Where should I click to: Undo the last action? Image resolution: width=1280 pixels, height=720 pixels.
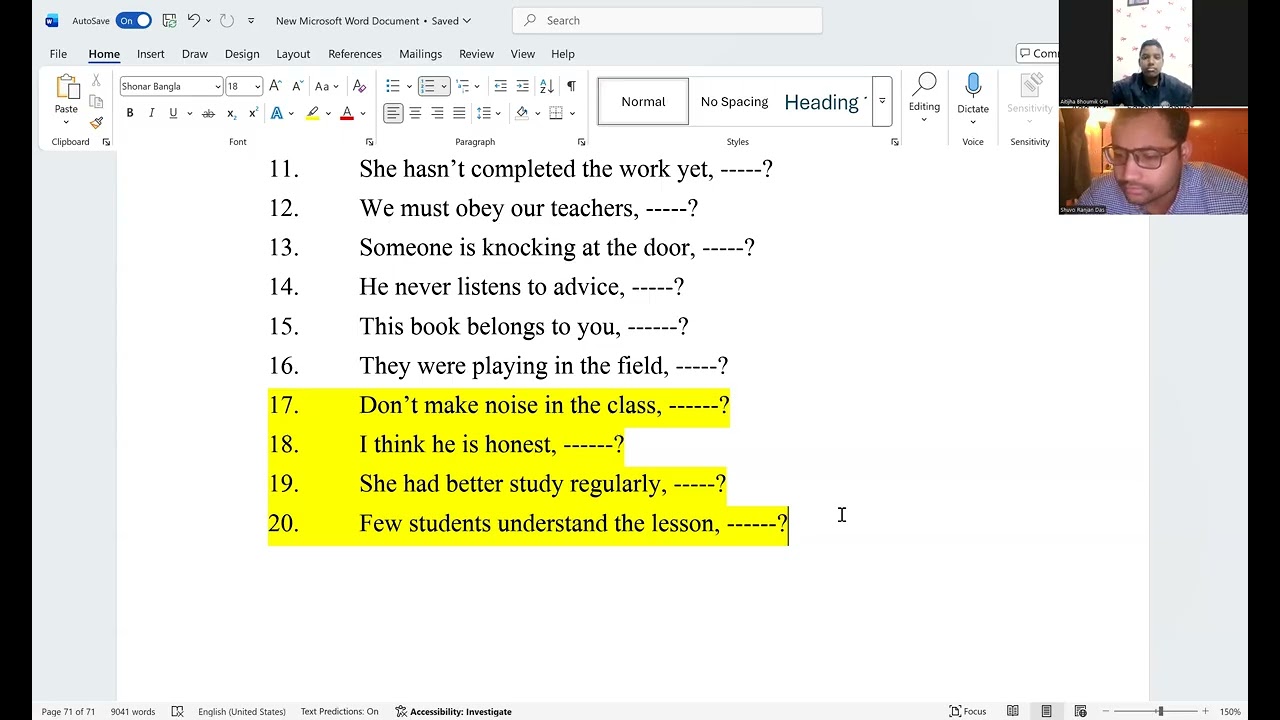click(x=194, y=20)
